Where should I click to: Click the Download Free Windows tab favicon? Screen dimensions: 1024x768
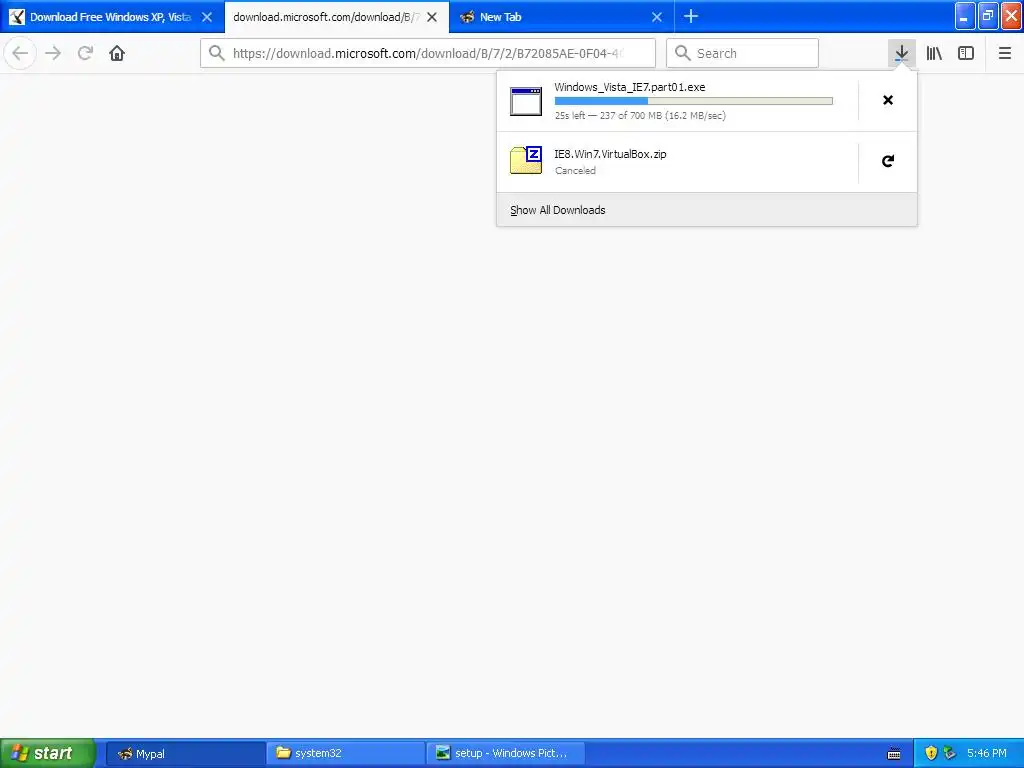[x=17, y=17]
